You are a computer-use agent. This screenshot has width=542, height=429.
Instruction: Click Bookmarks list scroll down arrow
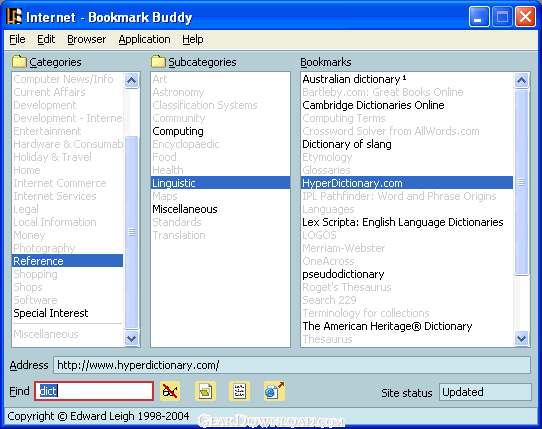point(521,338)
